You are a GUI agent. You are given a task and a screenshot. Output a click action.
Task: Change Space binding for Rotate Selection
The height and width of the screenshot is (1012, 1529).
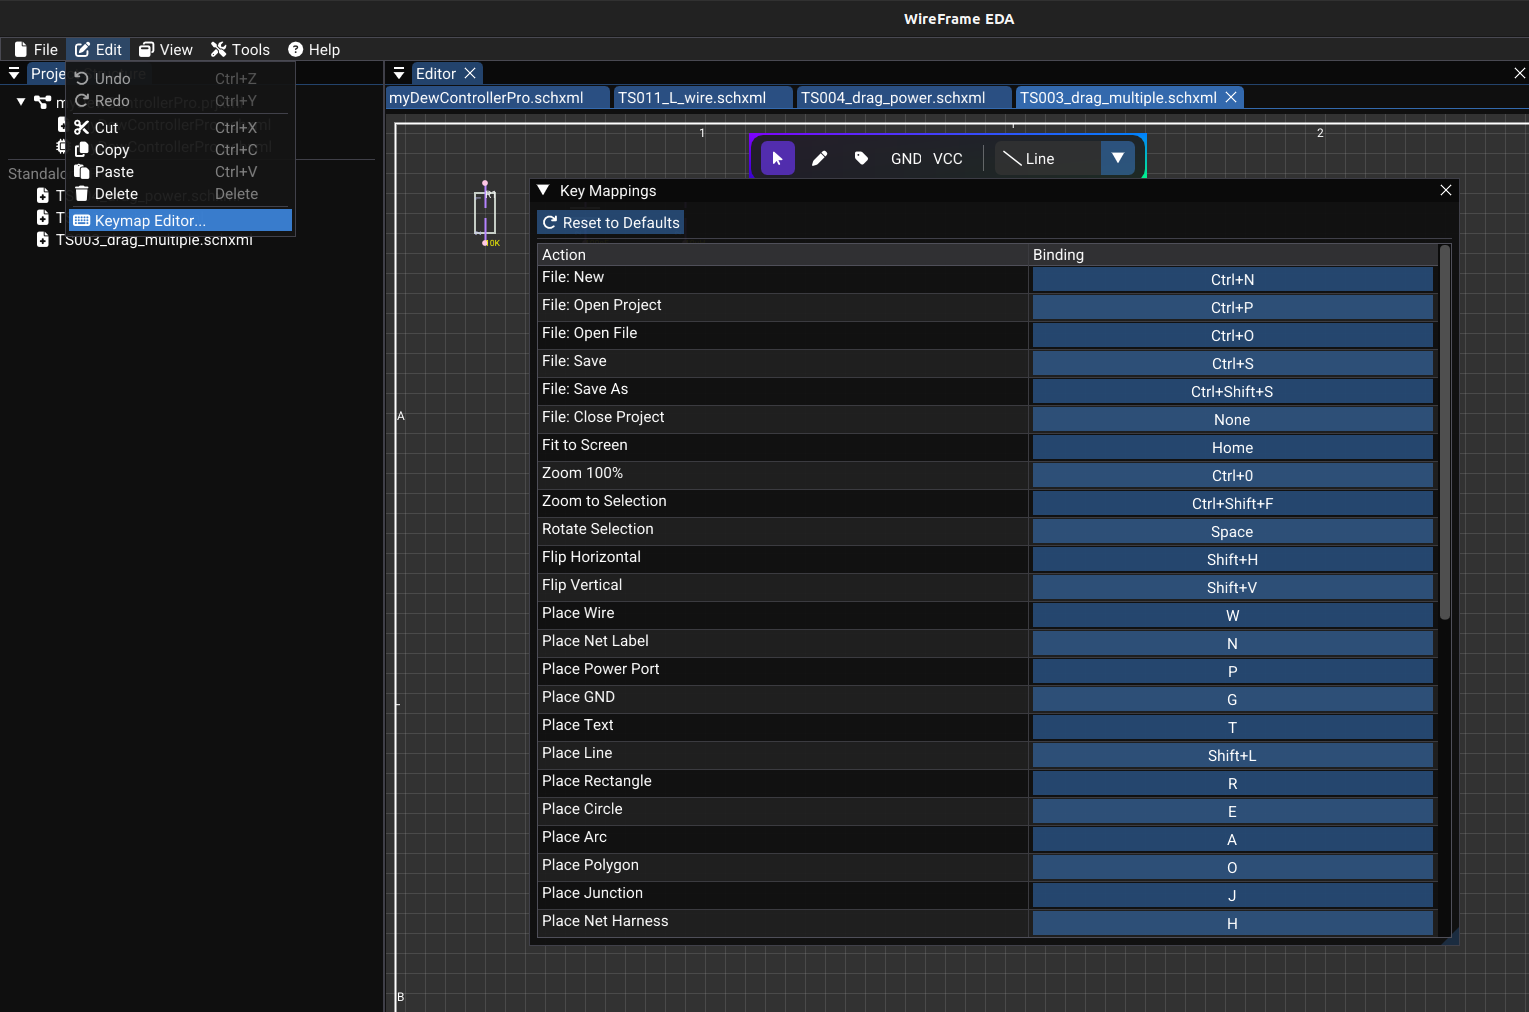point(1232,532)
